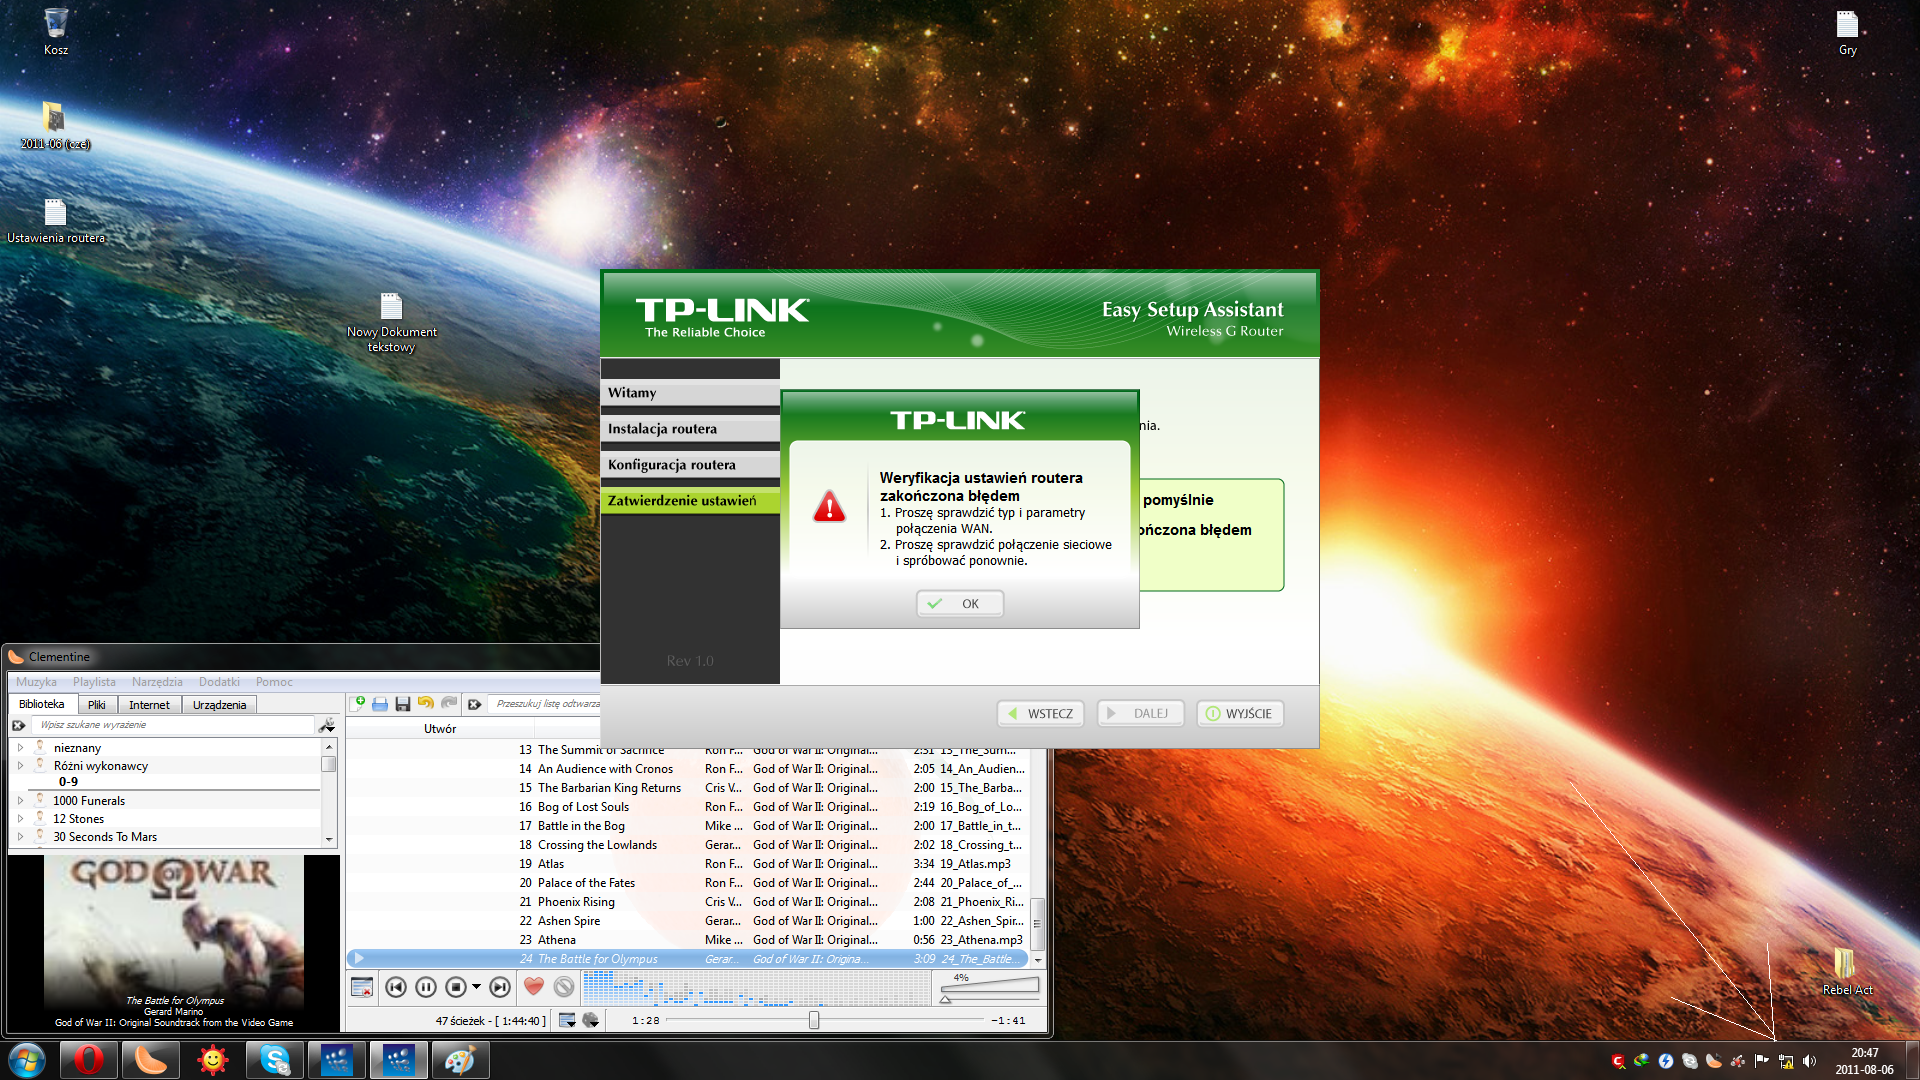
Task: Clear the library search field
Action: (19, 725)
